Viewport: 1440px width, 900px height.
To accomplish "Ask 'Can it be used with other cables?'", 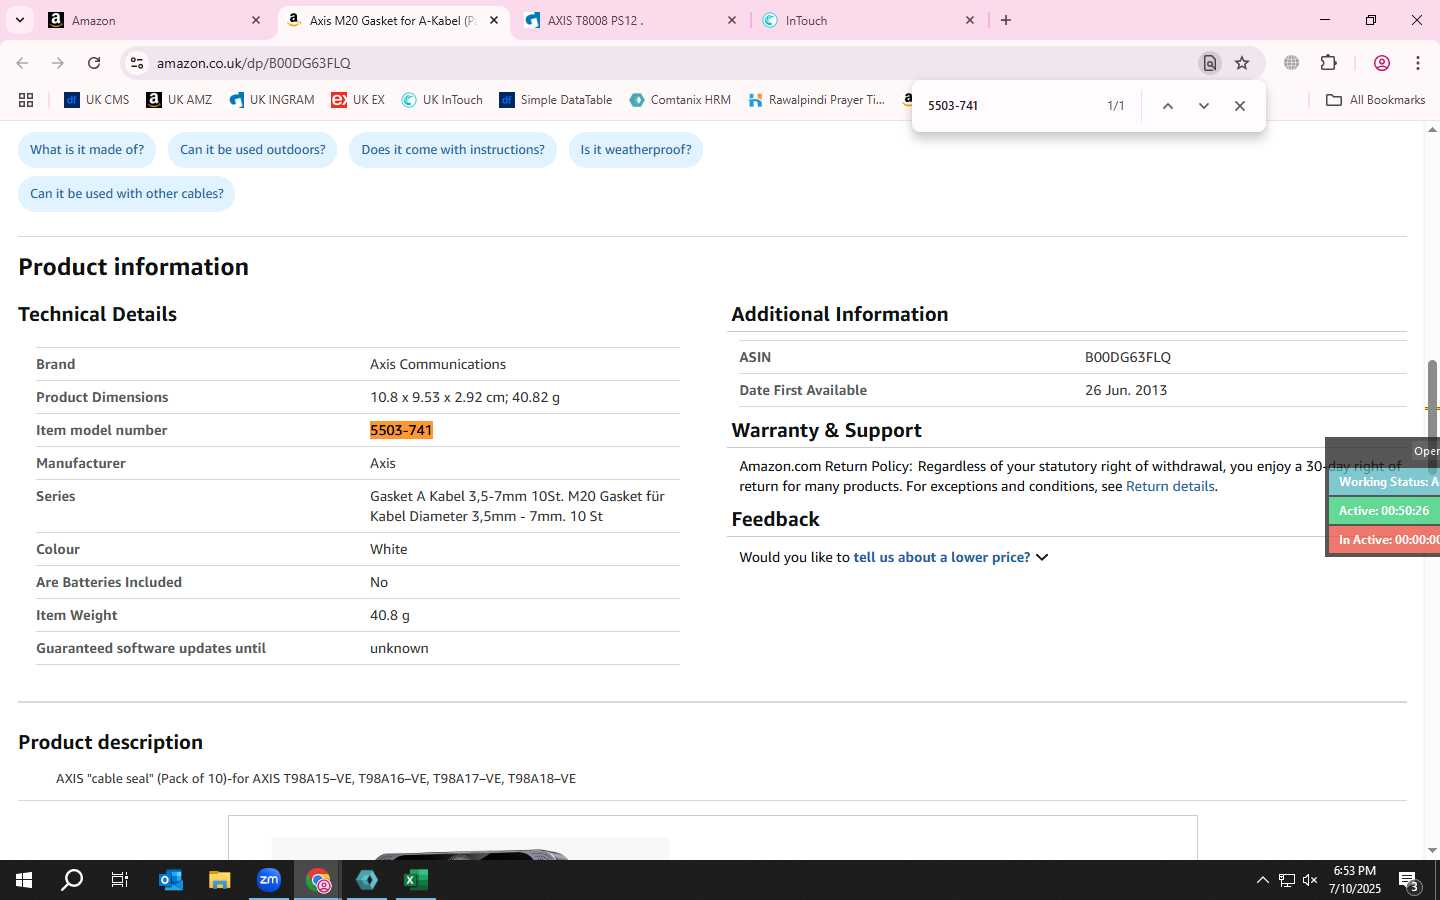I will 127,194.
